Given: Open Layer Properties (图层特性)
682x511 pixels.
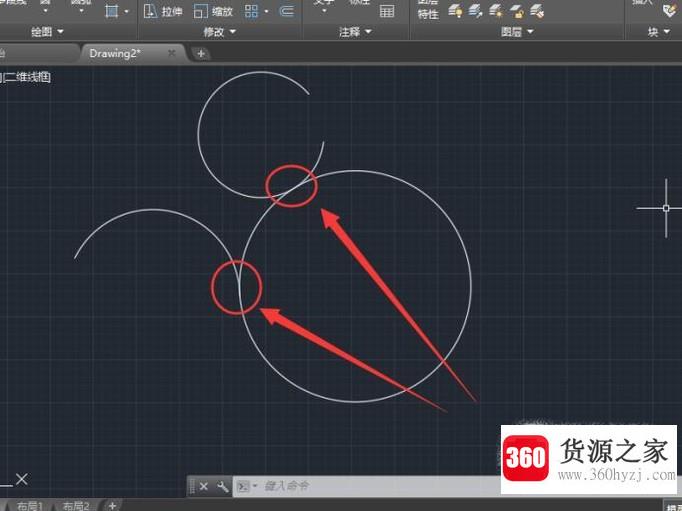Looking at the screenshot, I should [428, 10].
